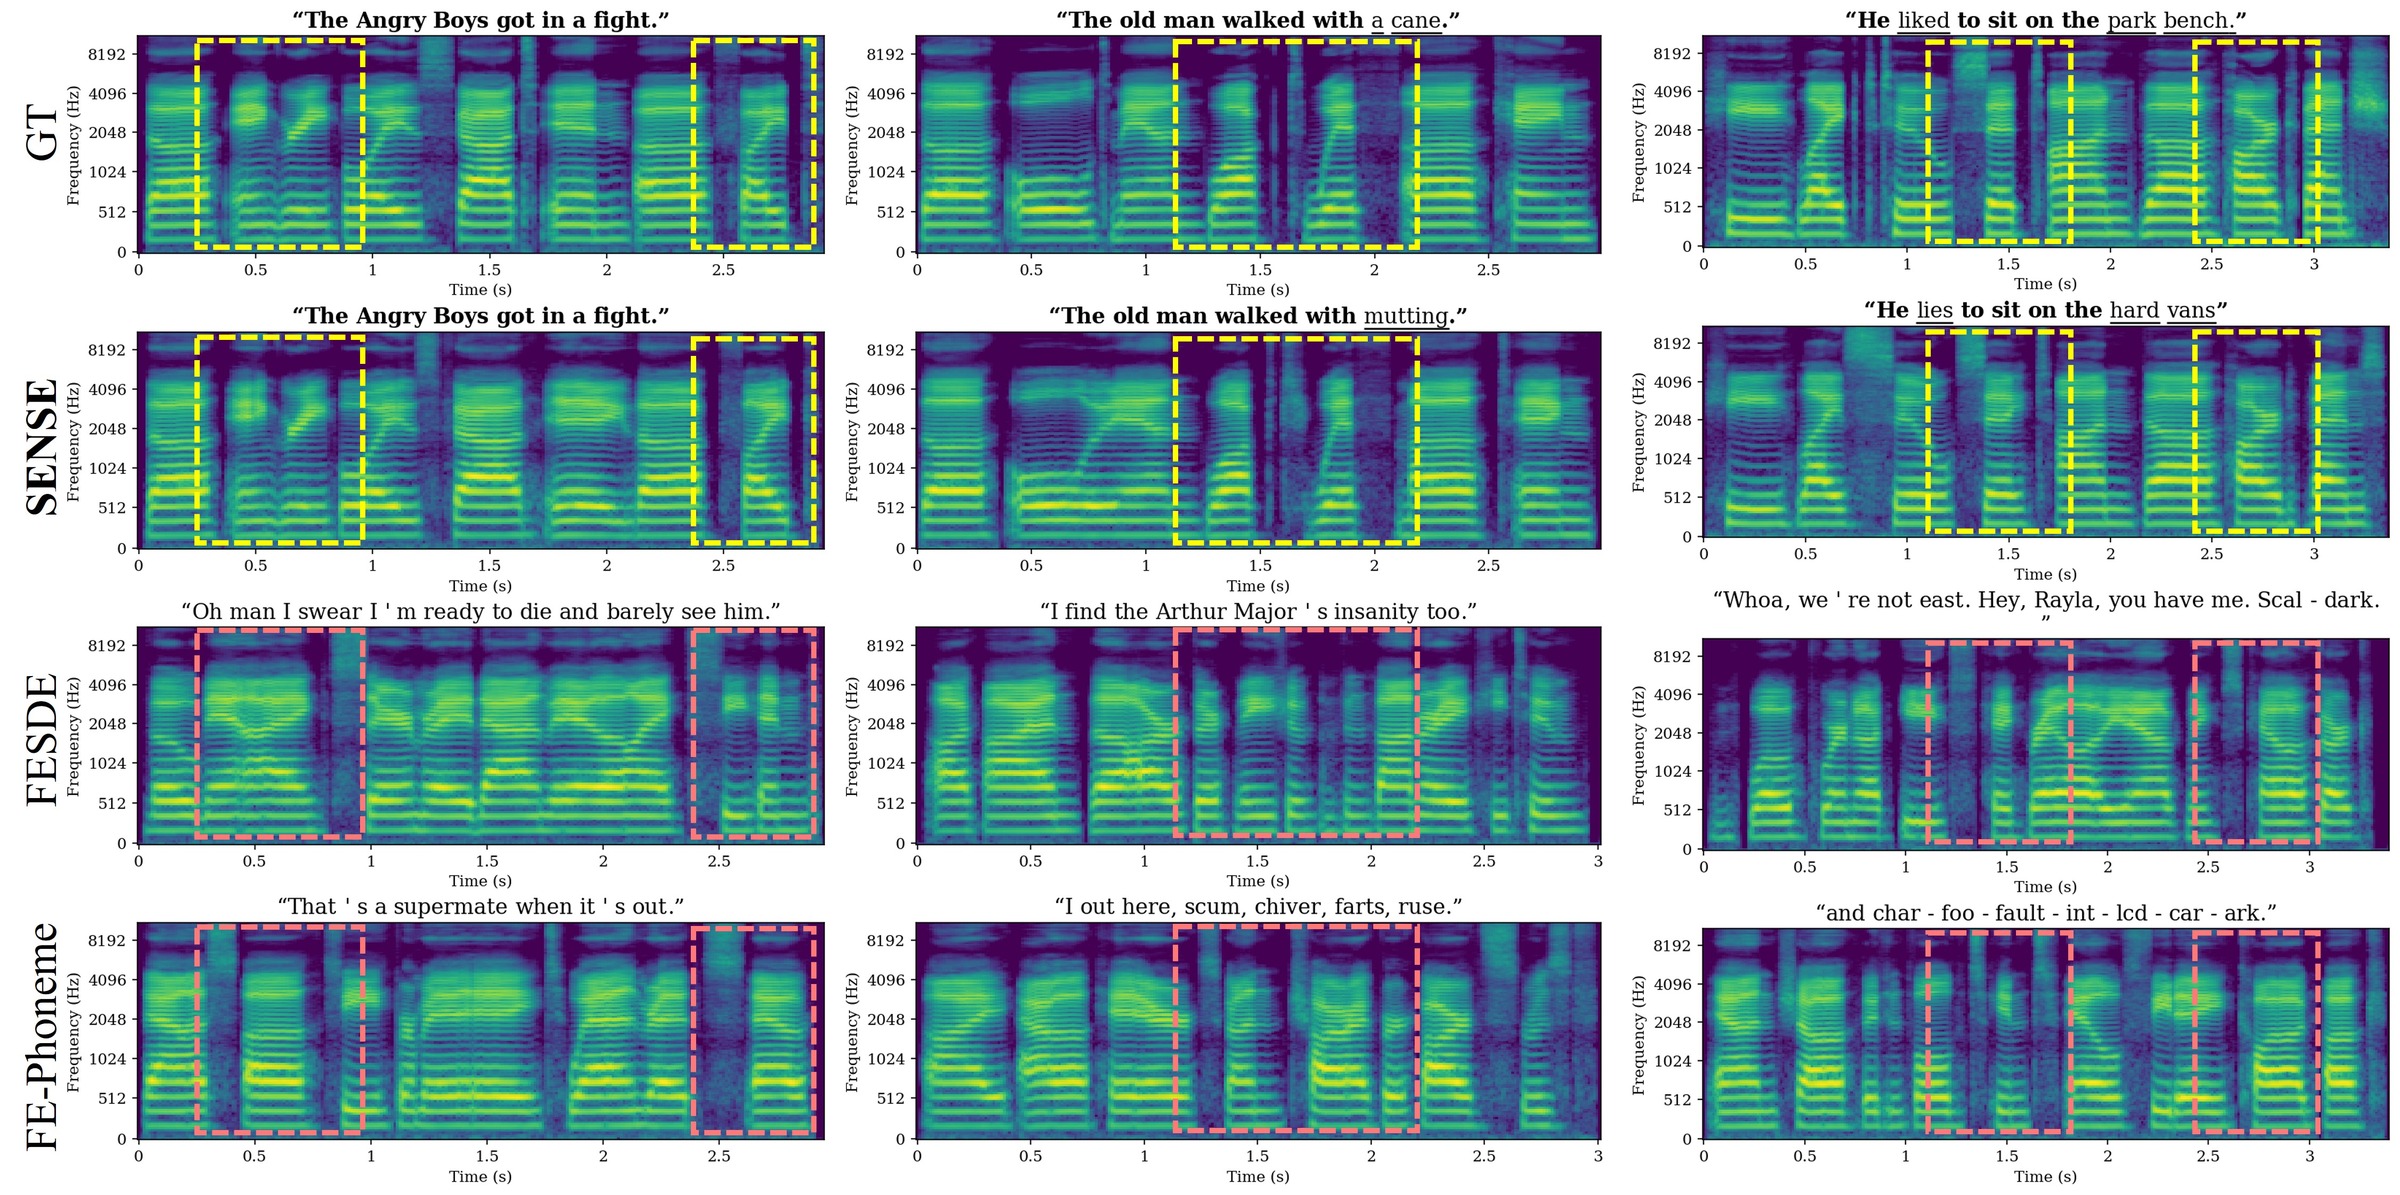
Task: Click the title "The Angry Boys got in a fight." above GT spectrogram
Action: point(480,20)
